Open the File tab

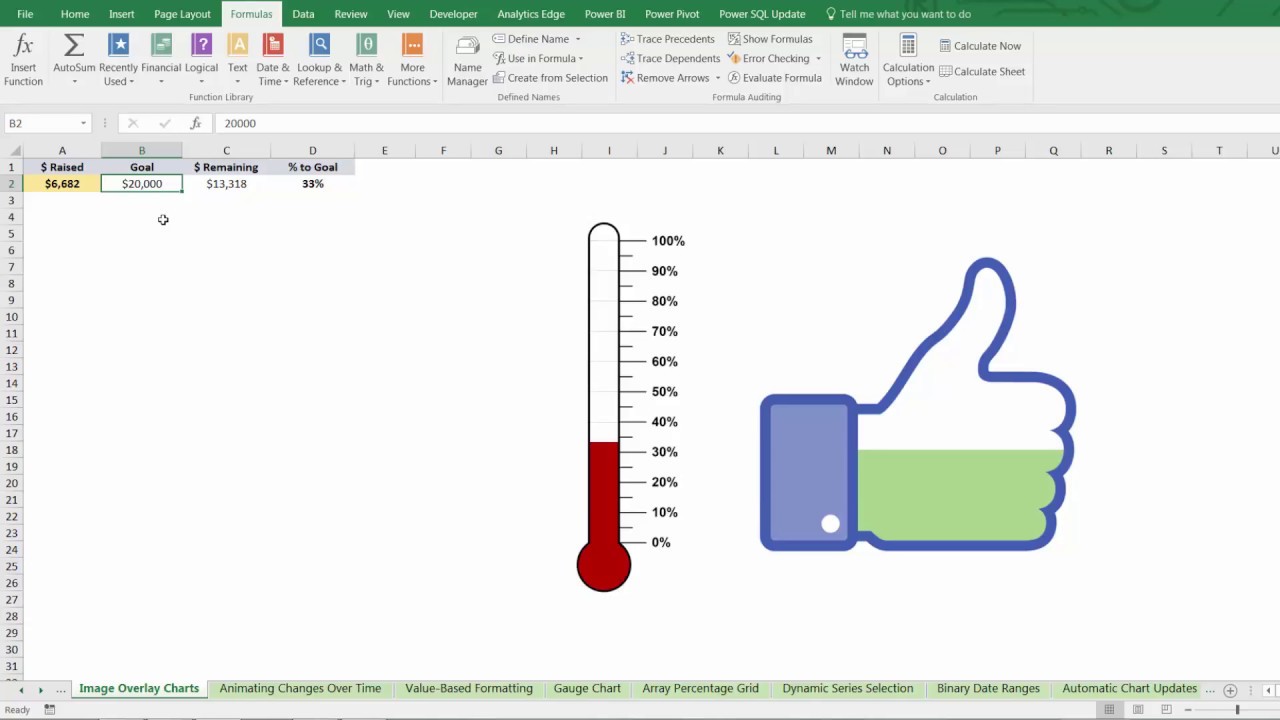tap(25, 14)
